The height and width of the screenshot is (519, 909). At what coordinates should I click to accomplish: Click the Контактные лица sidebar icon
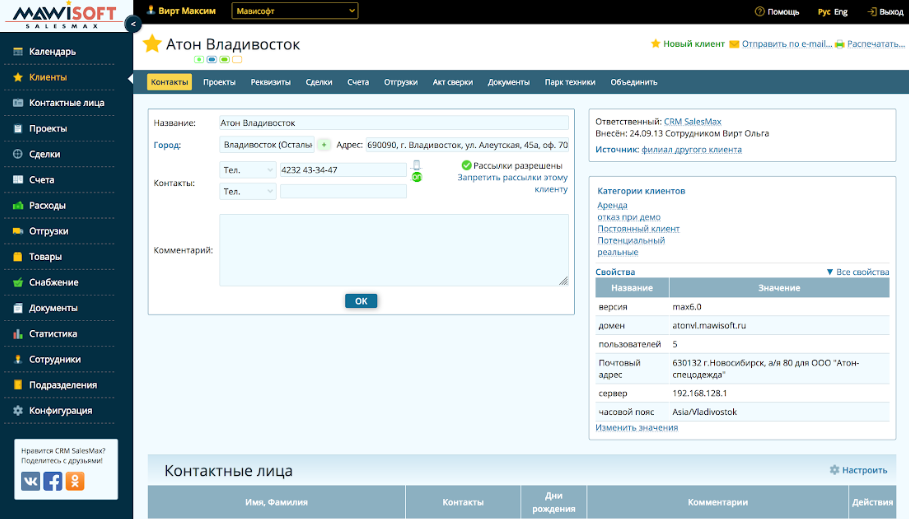18,103
